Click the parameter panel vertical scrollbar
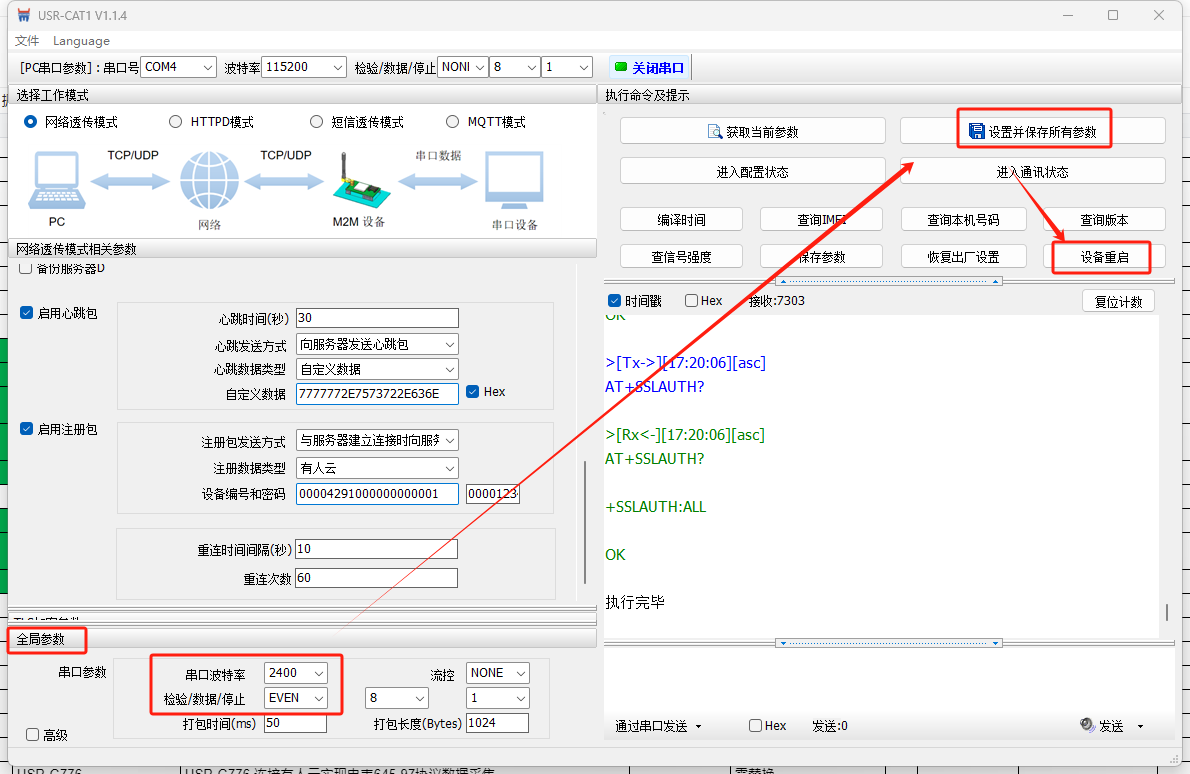1190x774 pixels. click(586, 520)
